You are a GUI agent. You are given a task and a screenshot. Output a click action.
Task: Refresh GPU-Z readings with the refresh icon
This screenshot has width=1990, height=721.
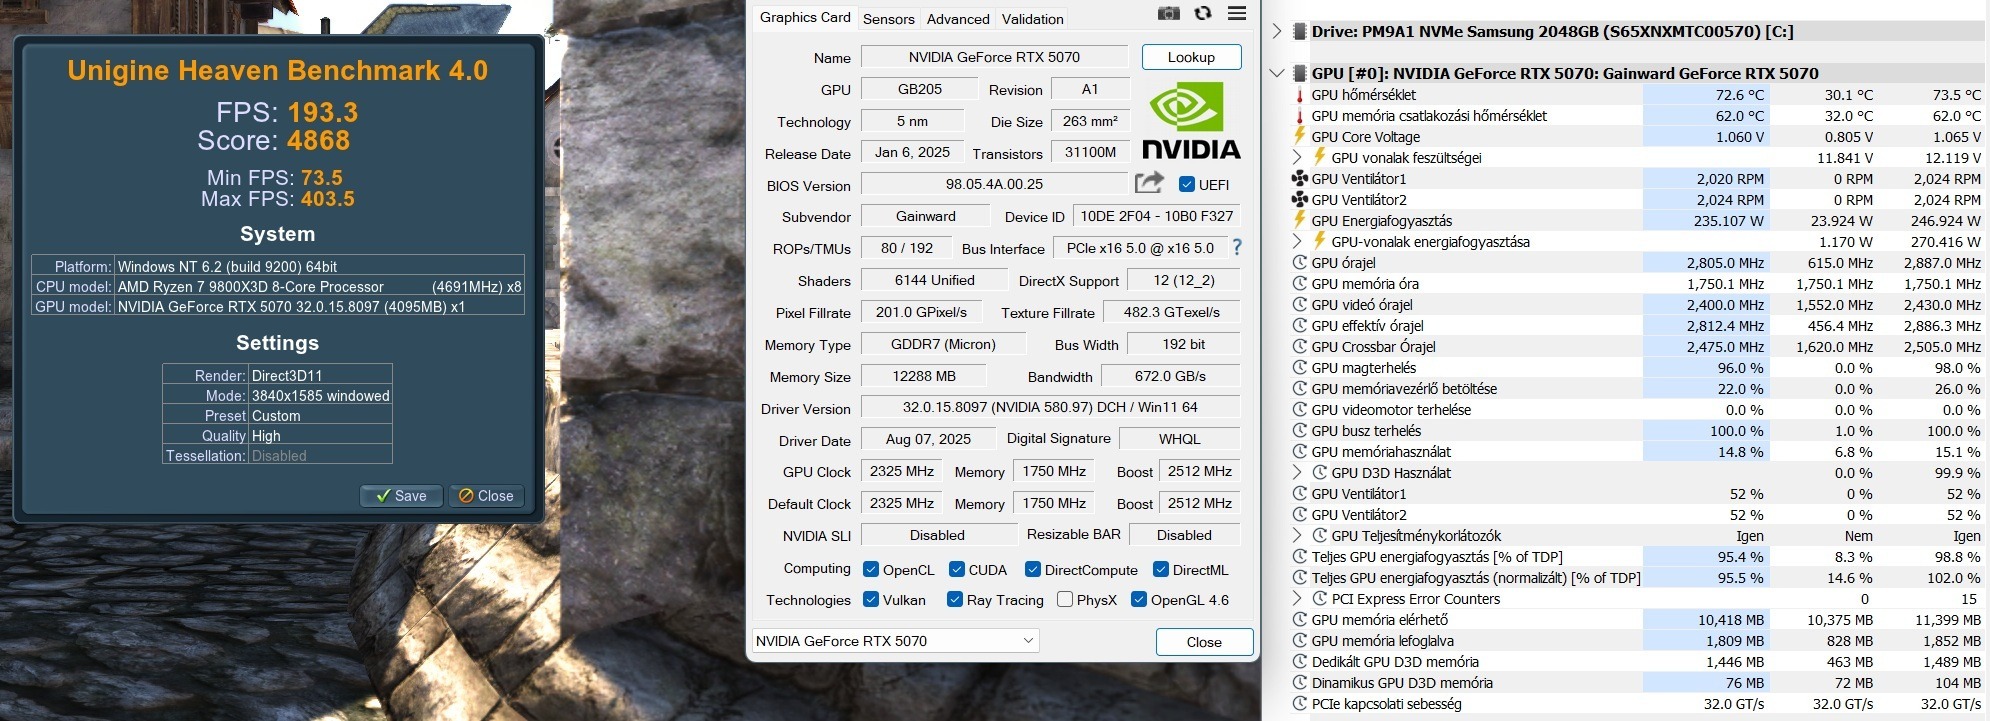[1203, 13]
